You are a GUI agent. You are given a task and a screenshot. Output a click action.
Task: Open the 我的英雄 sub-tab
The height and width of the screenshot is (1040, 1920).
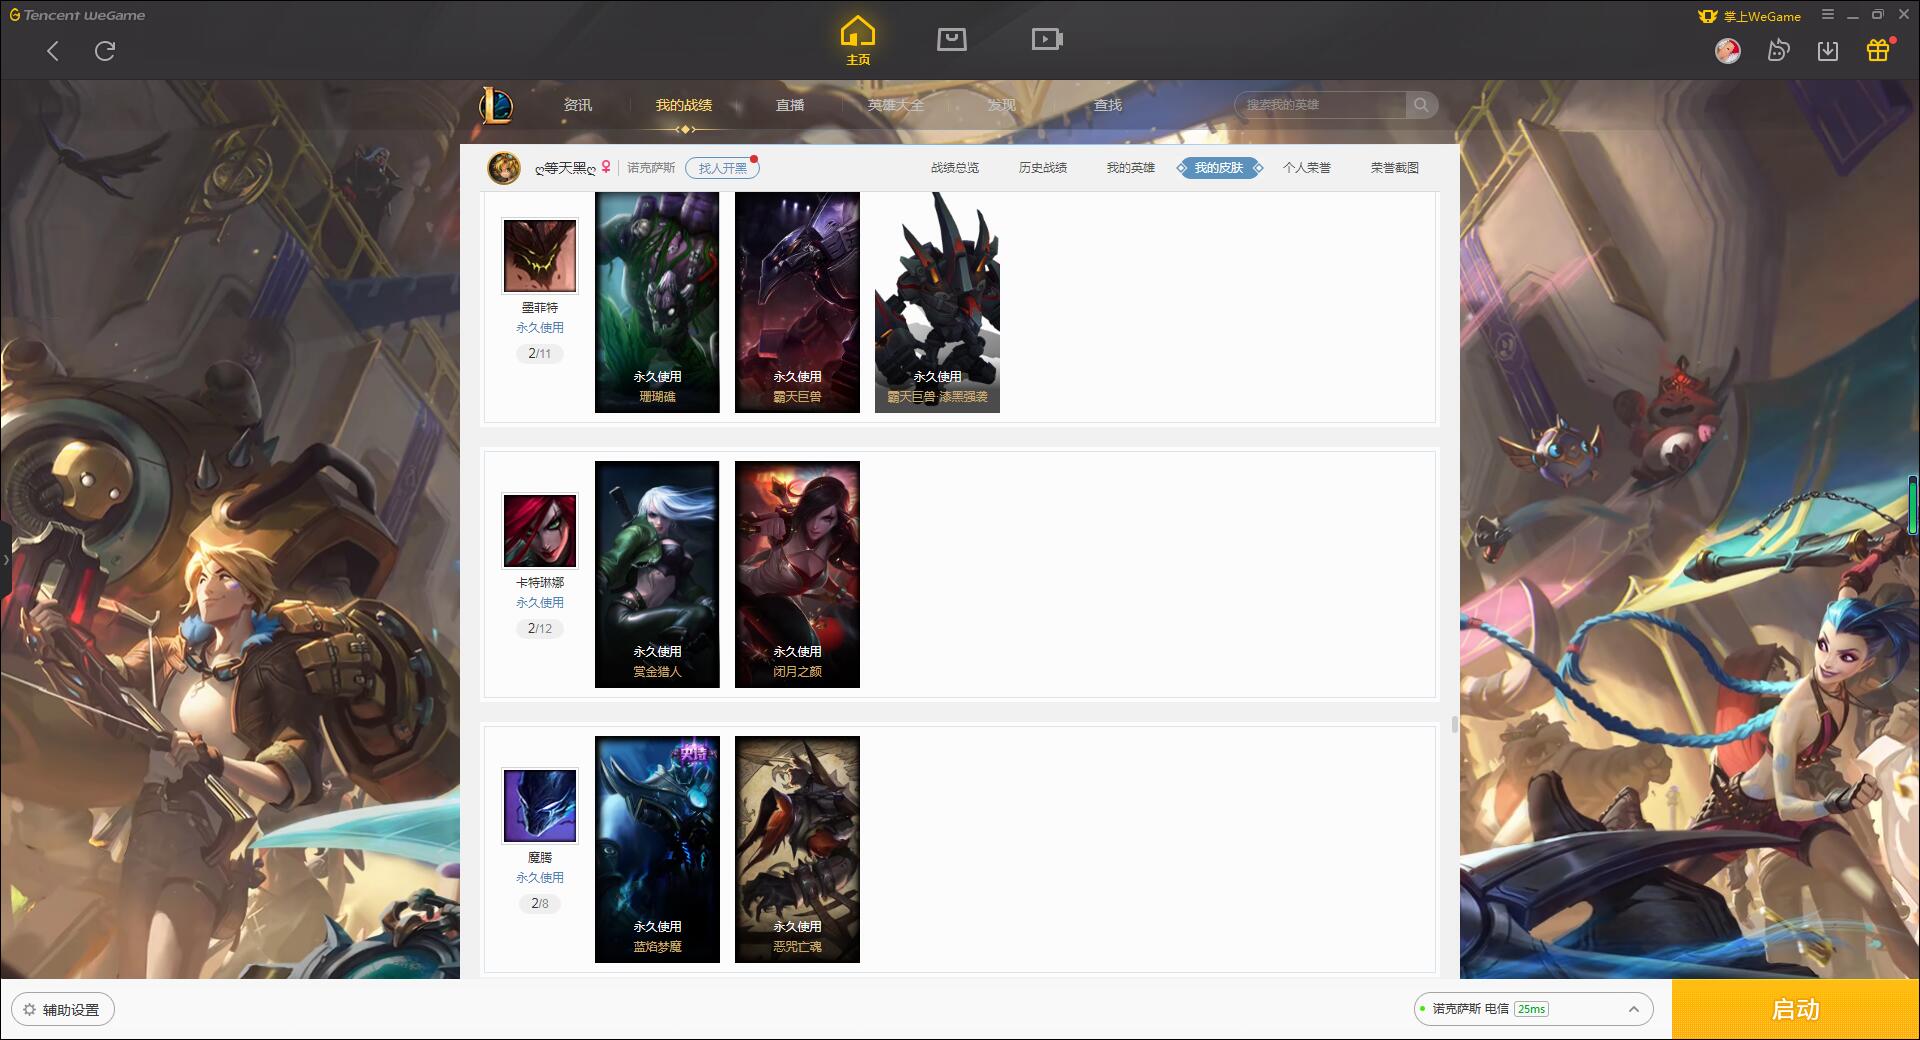click(1131, 168)
